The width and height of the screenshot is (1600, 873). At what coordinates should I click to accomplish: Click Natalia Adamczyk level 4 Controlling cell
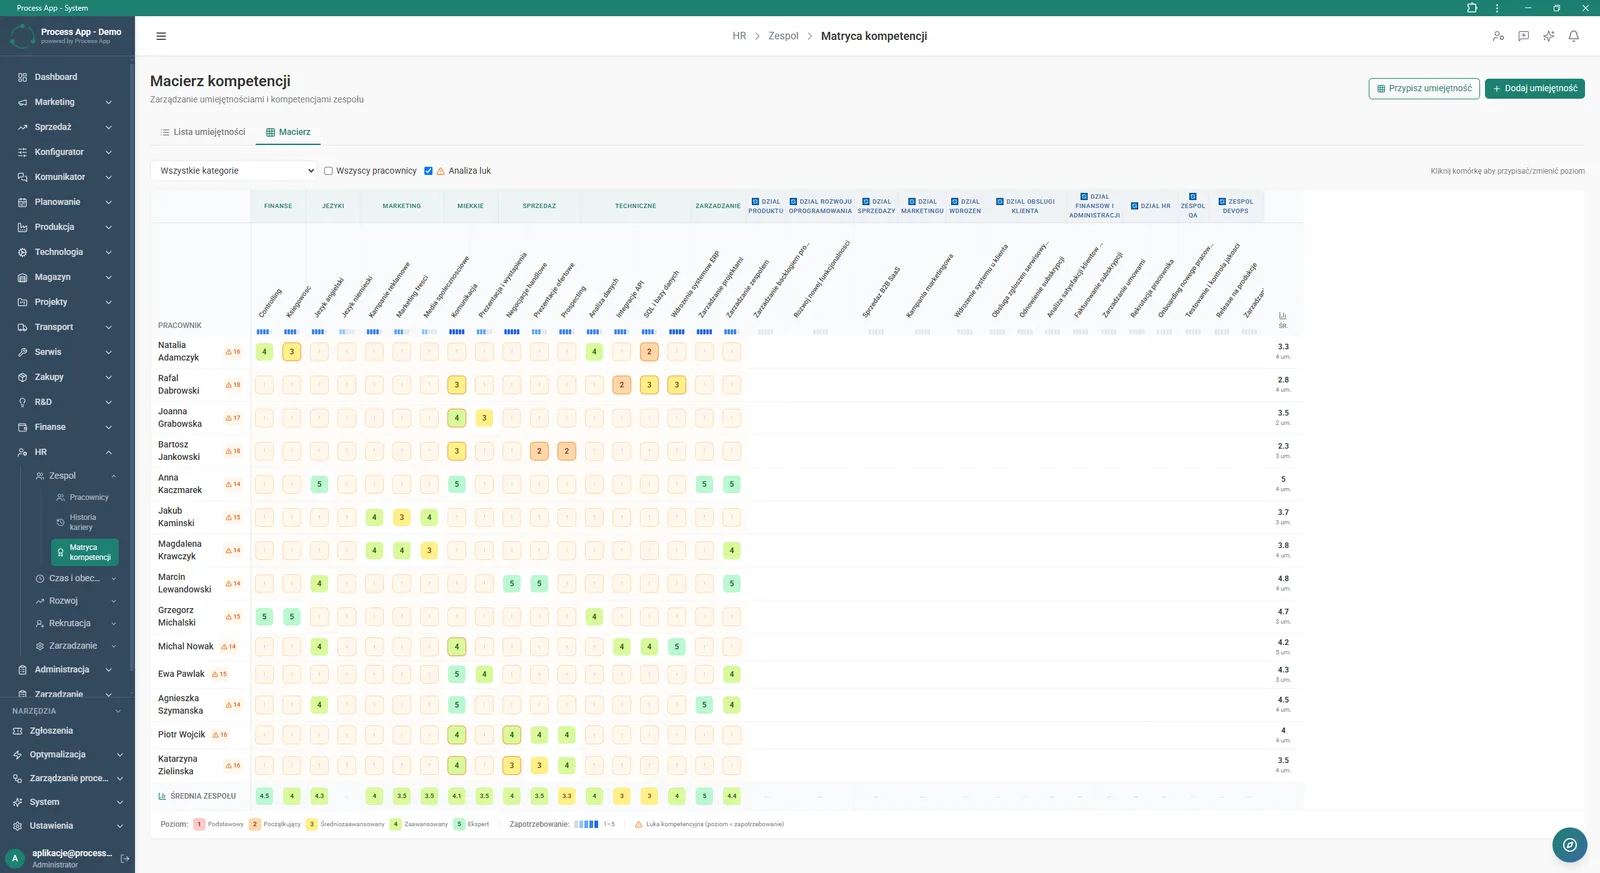pyautogui.click(x=264, y=352)
